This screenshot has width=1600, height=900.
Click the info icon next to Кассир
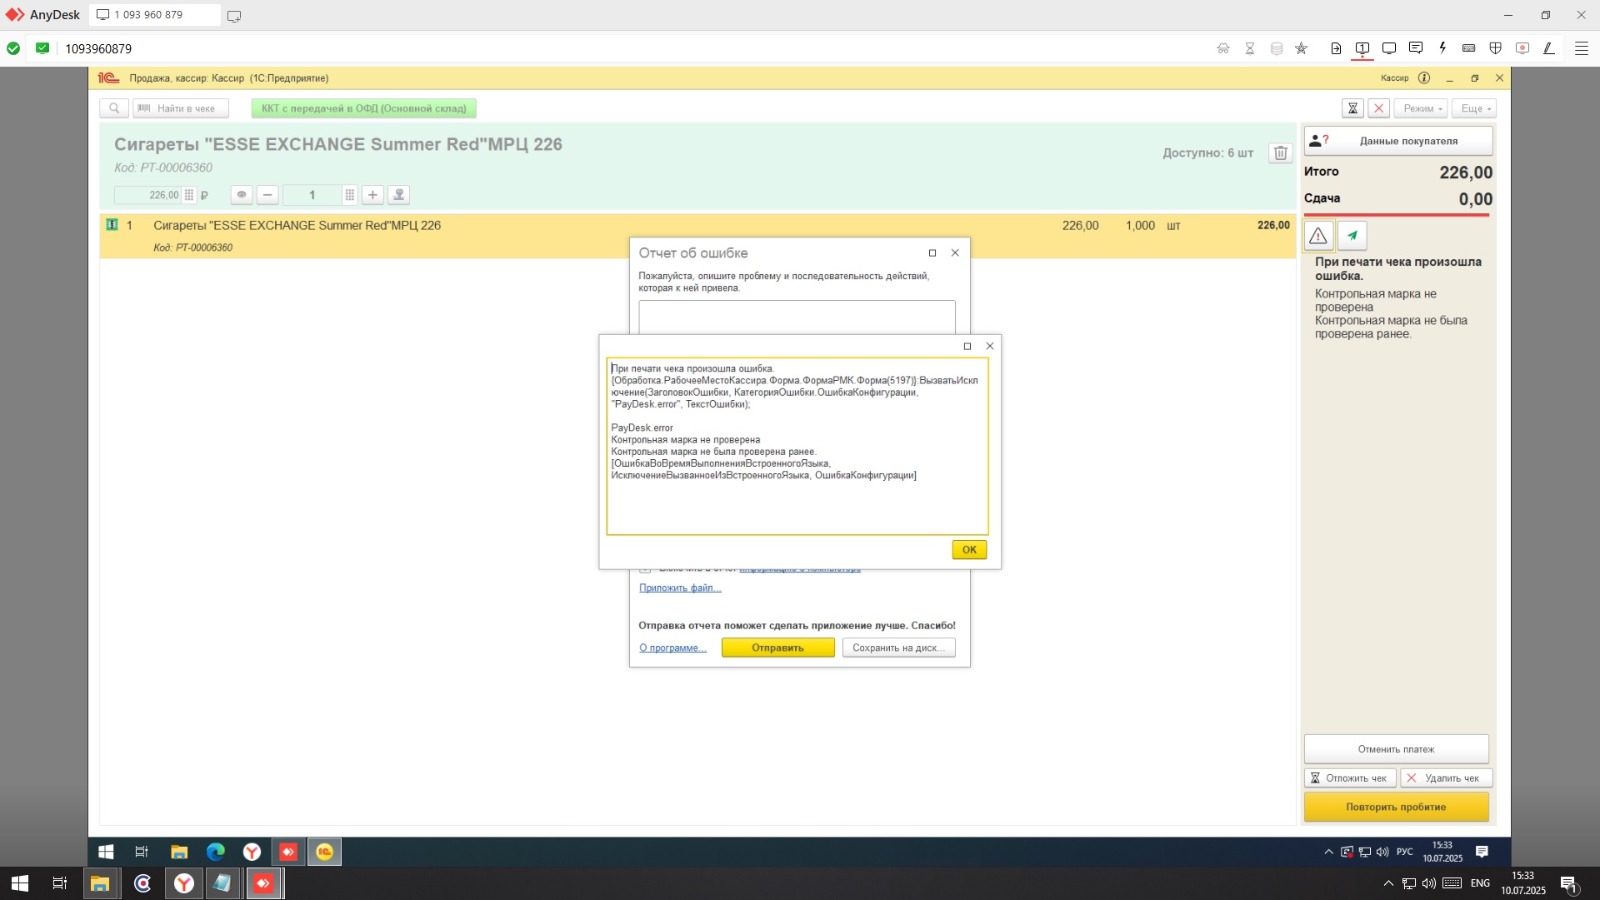coord(1424,78)
